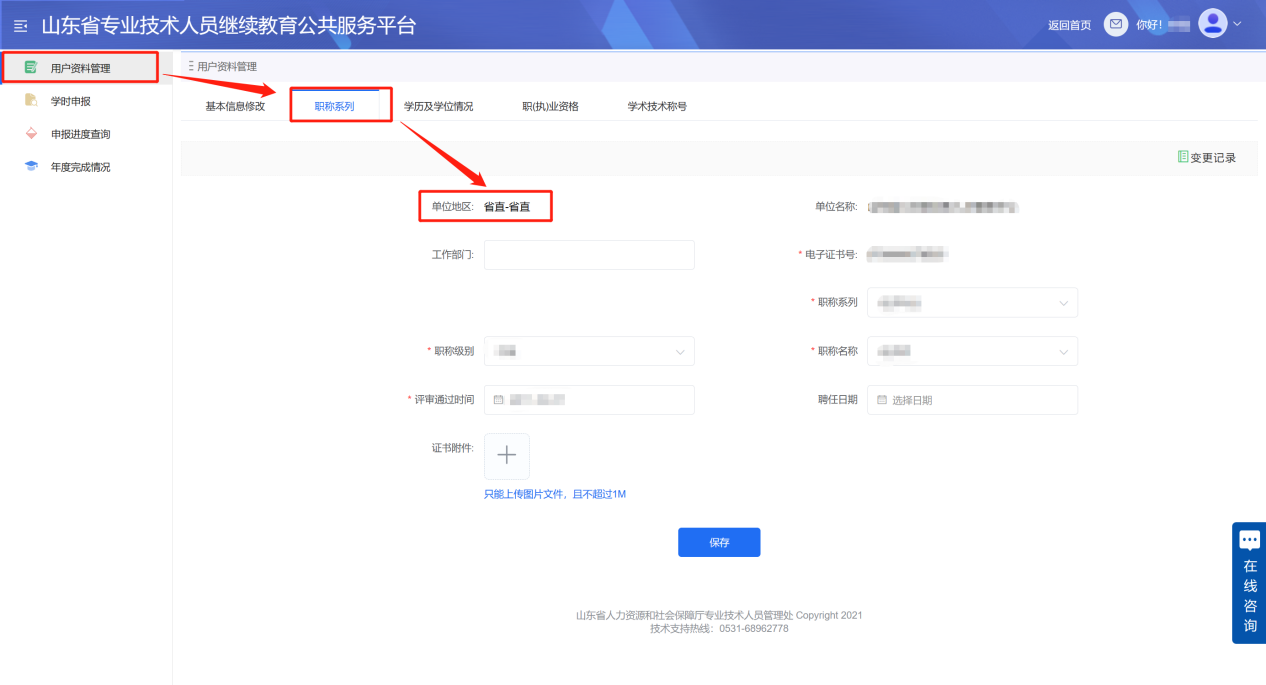Viewport: 1266px width, 685px height.
Task: Open the 在线咨询 floating panel
Action: click(x=1248, y=582)
